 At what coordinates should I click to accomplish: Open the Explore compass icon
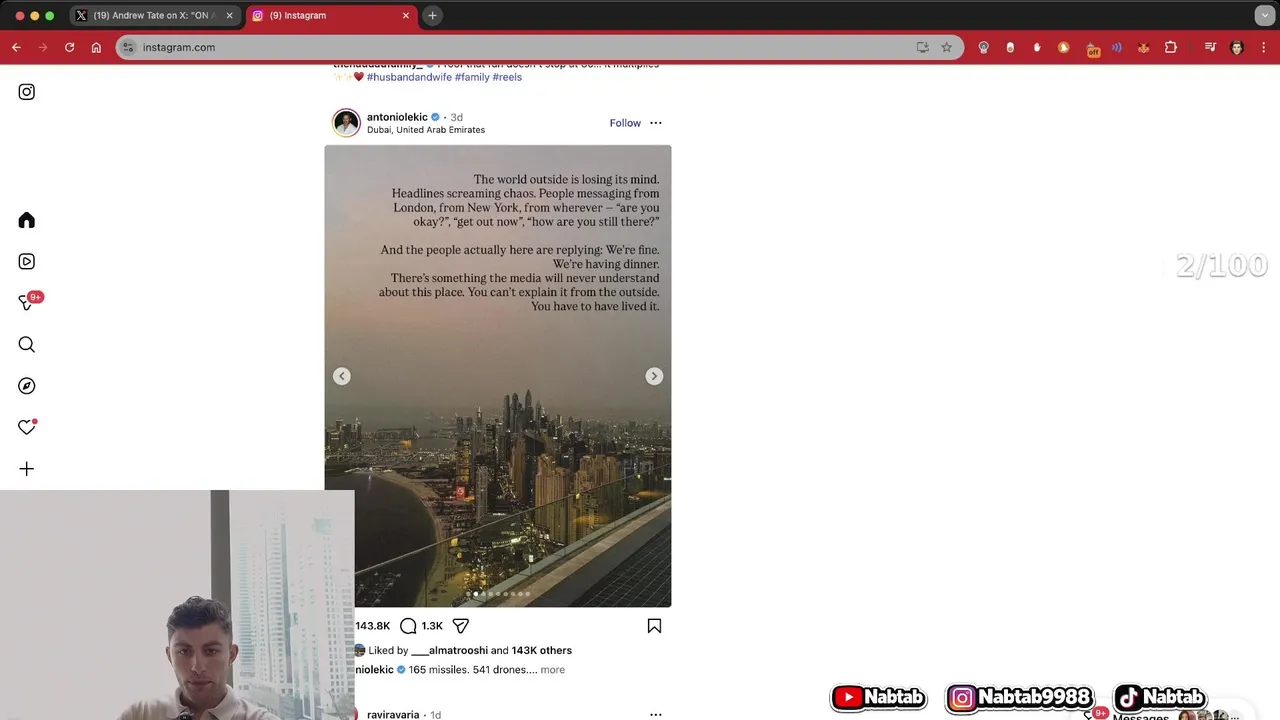click(x=27, y=386)
